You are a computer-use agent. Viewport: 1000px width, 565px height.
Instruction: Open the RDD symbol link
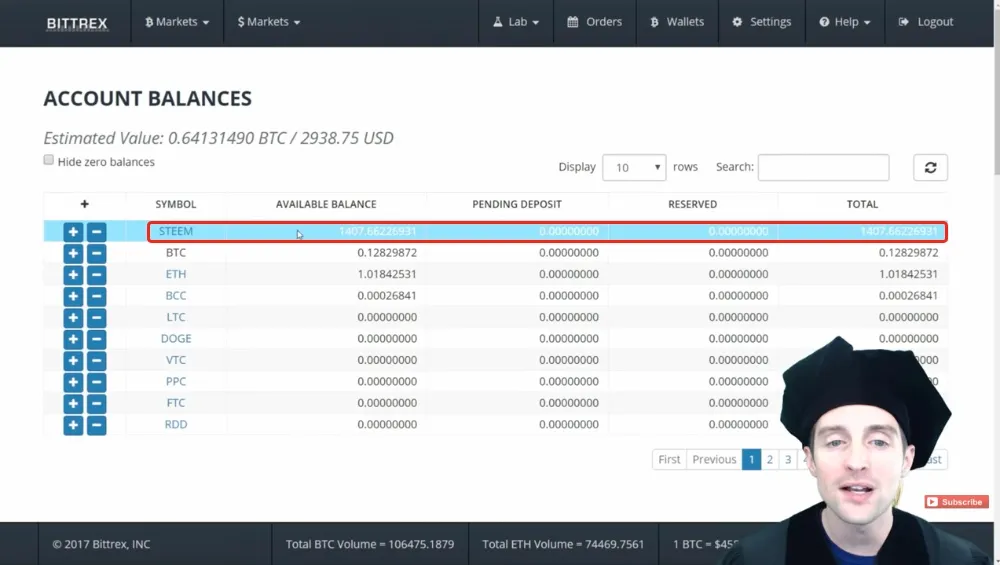coord(176,424)
